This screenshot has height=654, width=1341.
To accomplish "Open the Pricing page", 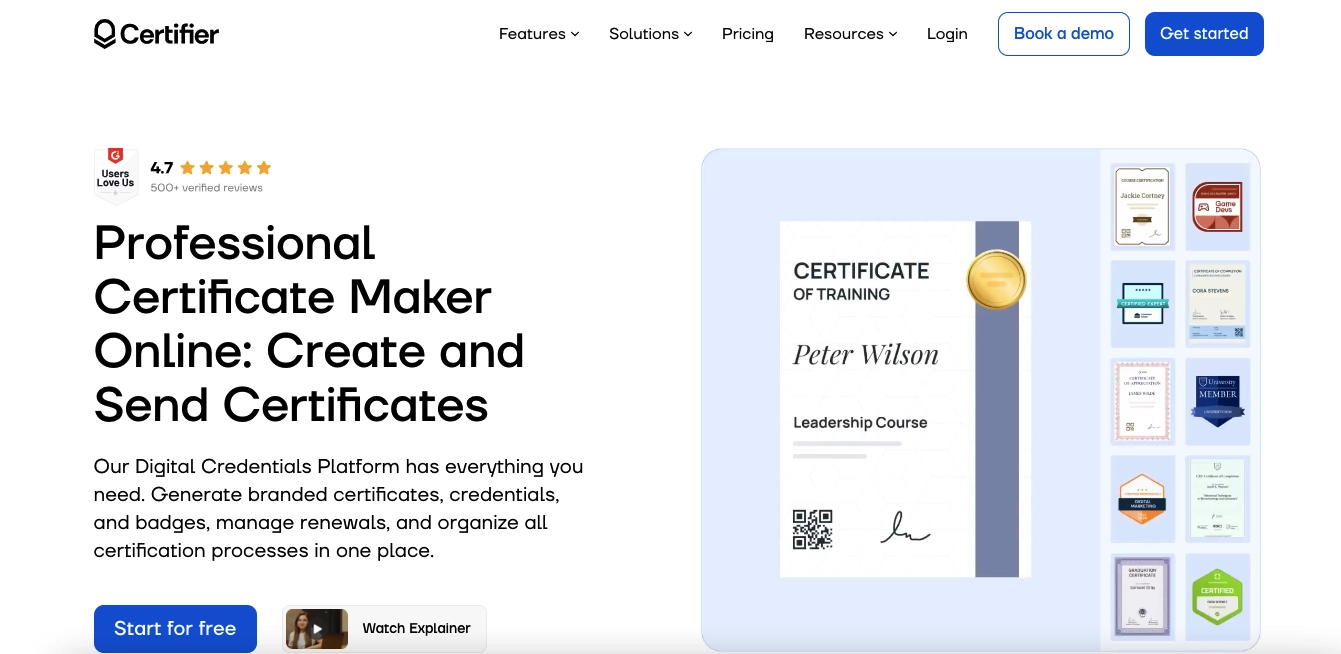I will [748, 34].
